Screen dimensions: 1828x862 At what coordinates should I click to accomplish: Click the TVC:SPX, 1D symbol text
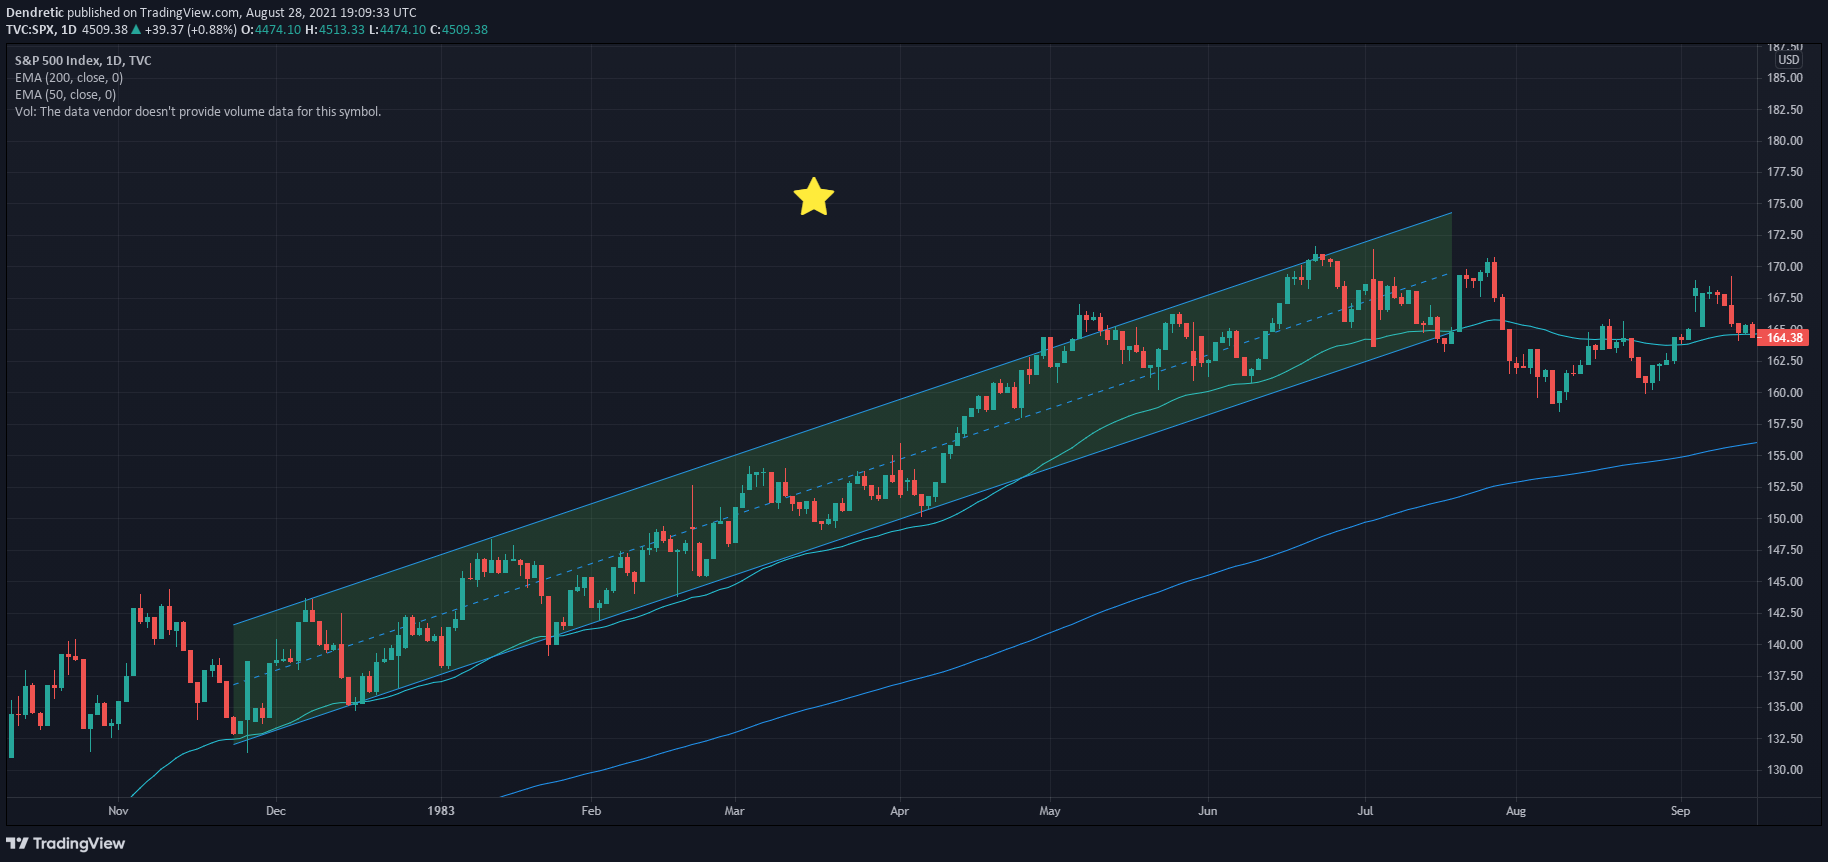pyautogui.click(x=41, y=30)
